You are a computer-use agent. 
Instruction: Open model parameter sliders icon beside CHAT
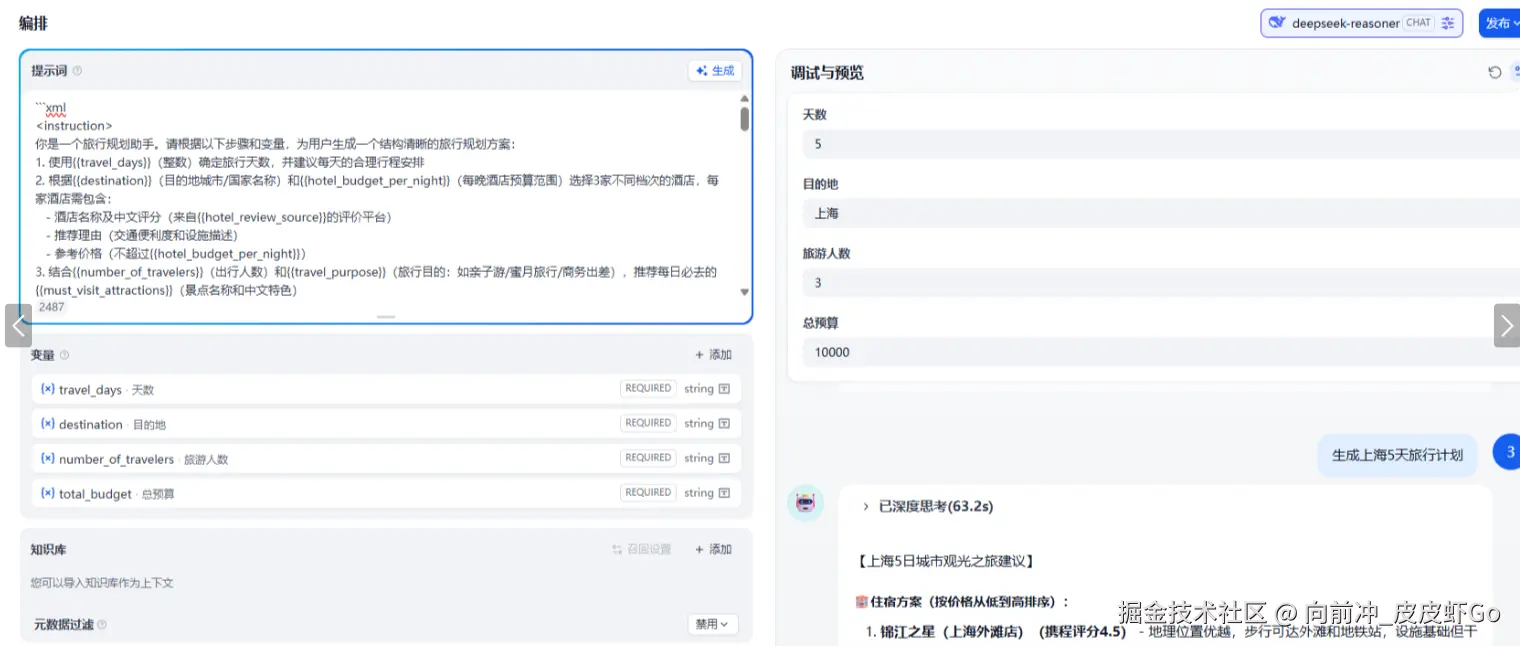click(1447, 23)
